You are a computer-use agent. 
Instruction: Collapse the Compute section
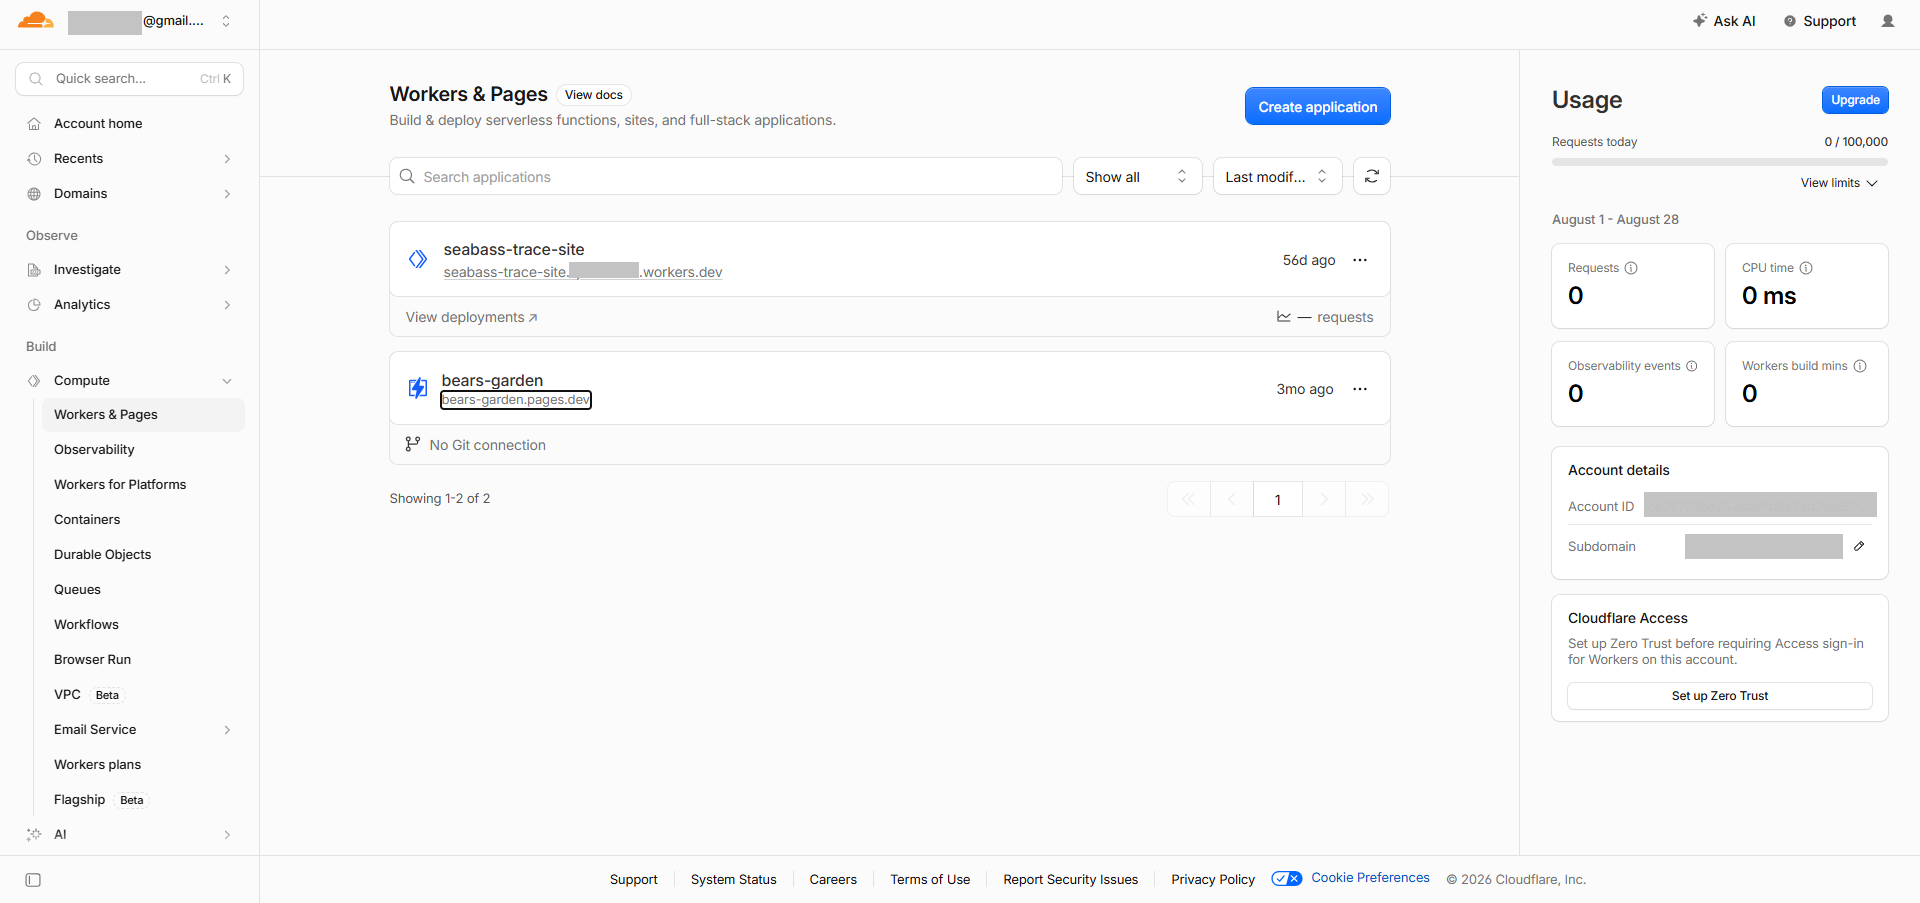[227, 381]
